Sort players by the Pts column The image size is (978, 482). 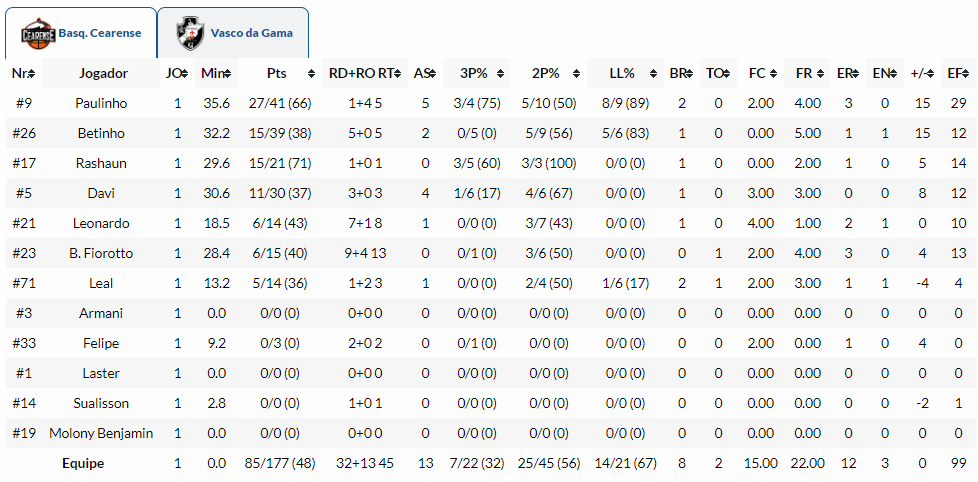click(280, 73)
